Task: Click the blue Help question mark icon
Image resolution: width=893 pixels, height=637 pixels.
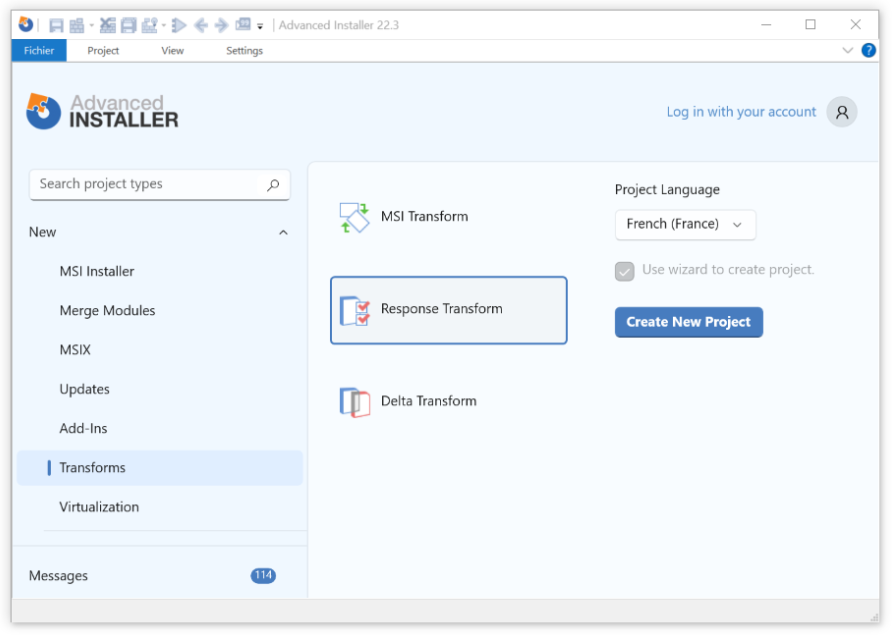Action: (x=868, y=50)
